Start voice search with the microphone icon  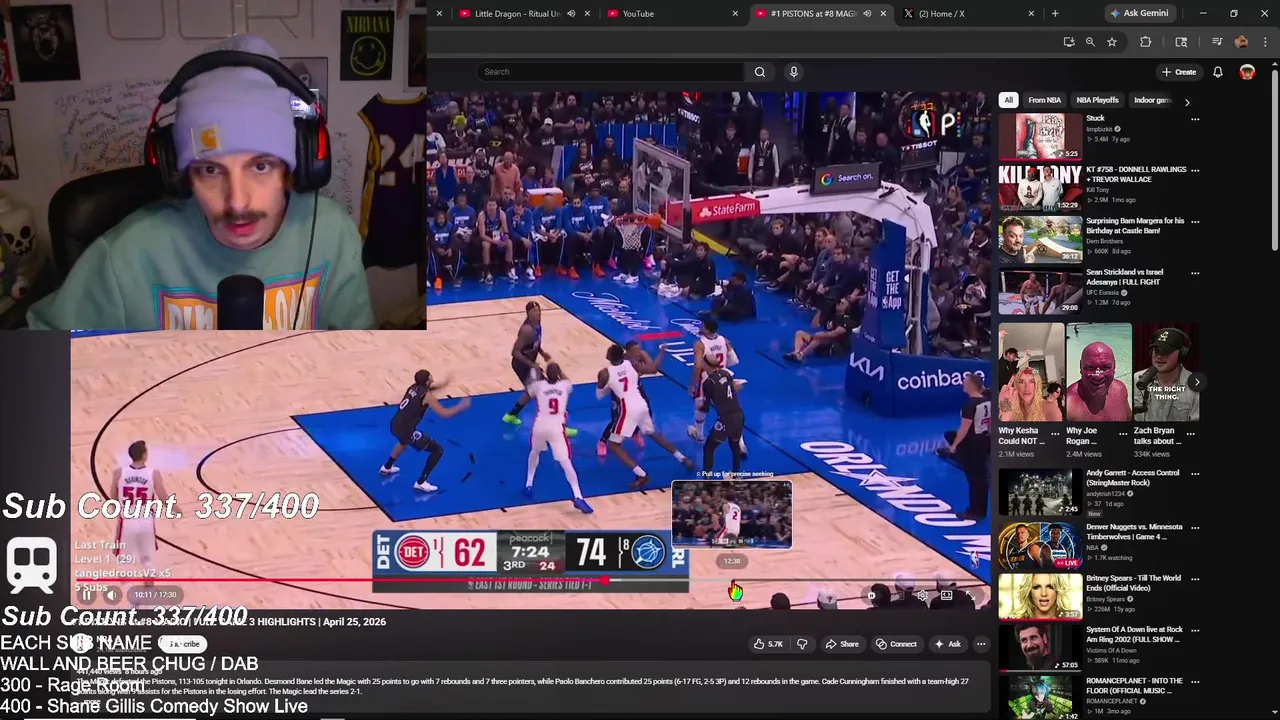point(794,72)
